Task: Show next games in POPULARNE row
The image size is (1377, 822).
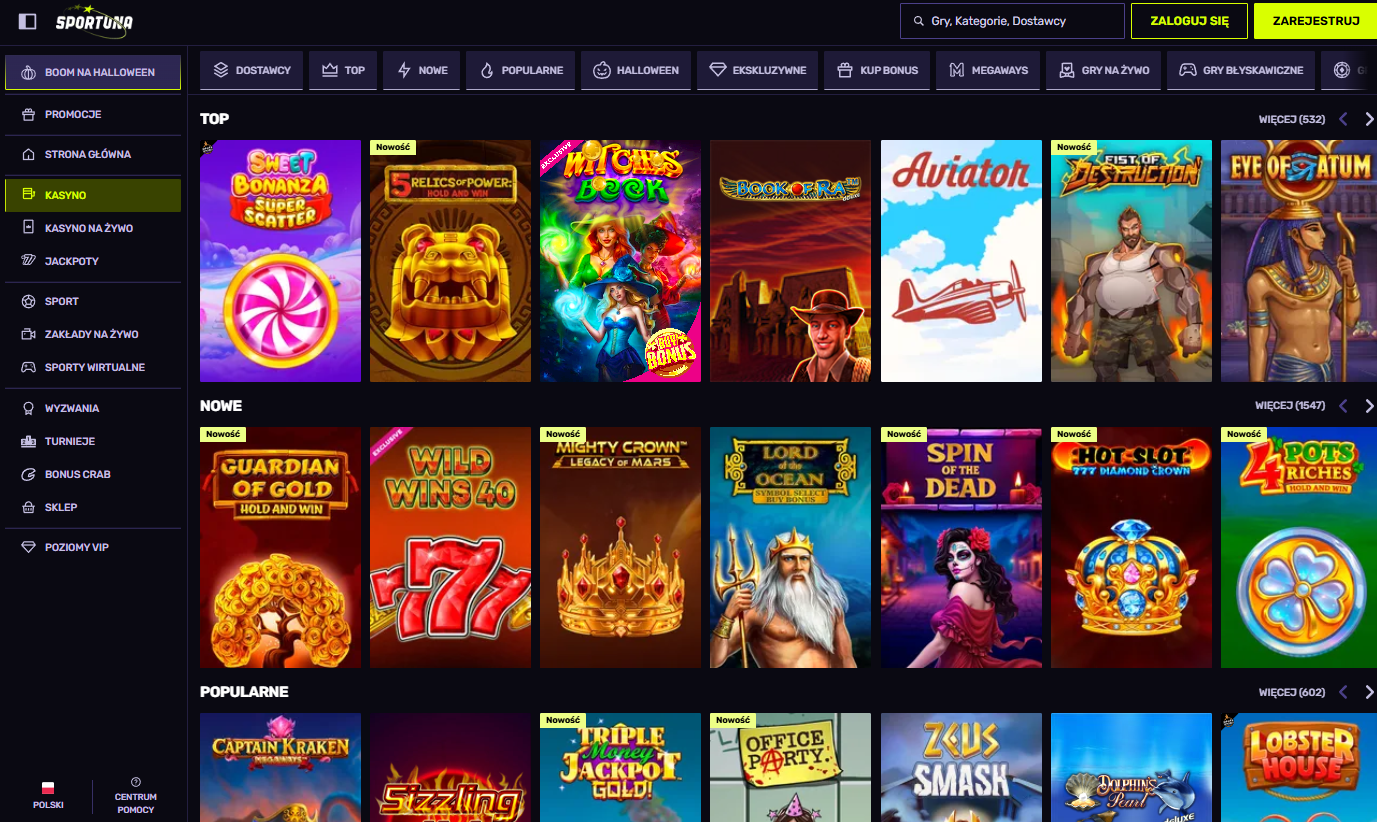Action: point(1369,692)
